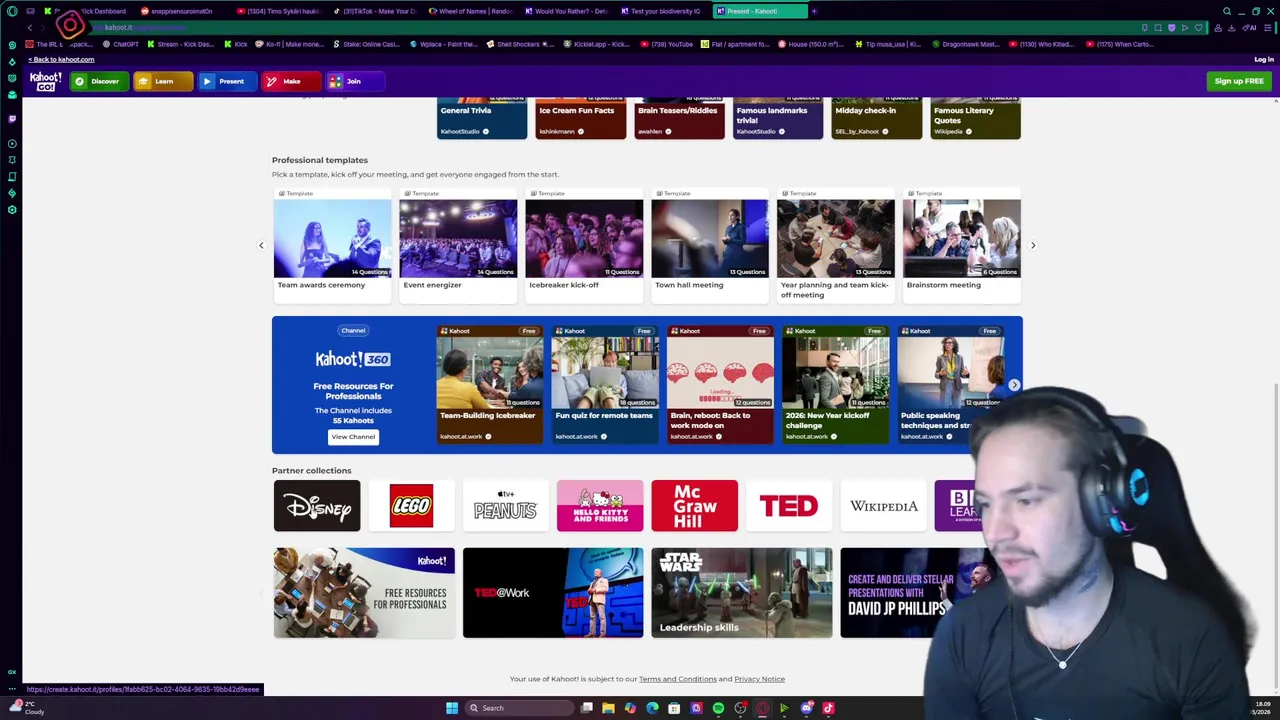Click the browser address bar

point(600,28)
